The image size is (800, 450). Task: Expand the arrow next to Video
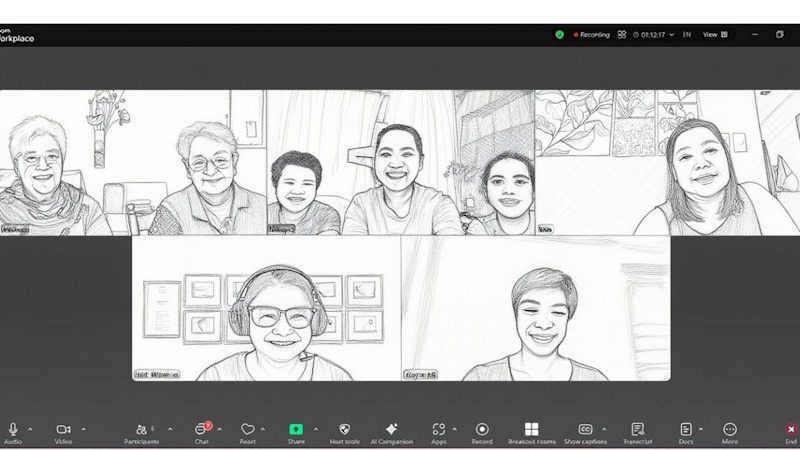click(83, 429)
